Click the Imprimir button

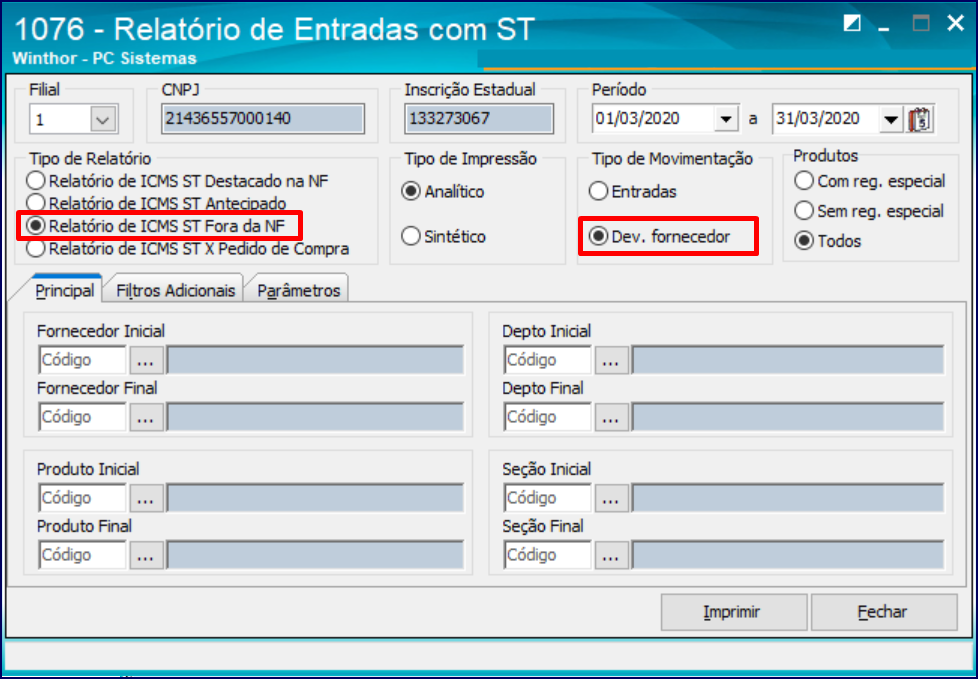pos(734,612)
